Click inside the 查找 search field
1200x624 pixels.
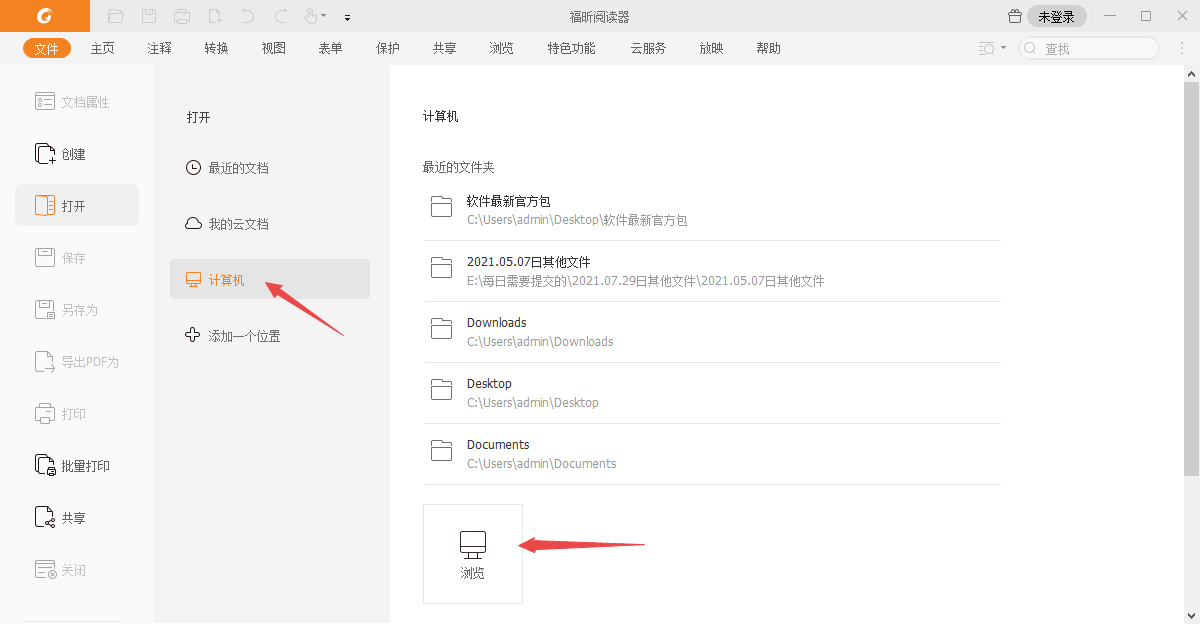click(1090, 47)
